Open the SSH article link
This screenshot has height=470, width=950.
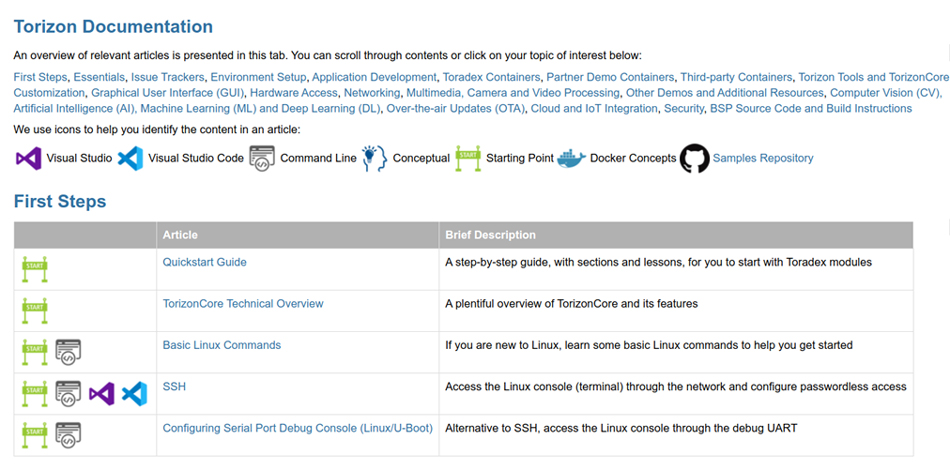[174, 386]
